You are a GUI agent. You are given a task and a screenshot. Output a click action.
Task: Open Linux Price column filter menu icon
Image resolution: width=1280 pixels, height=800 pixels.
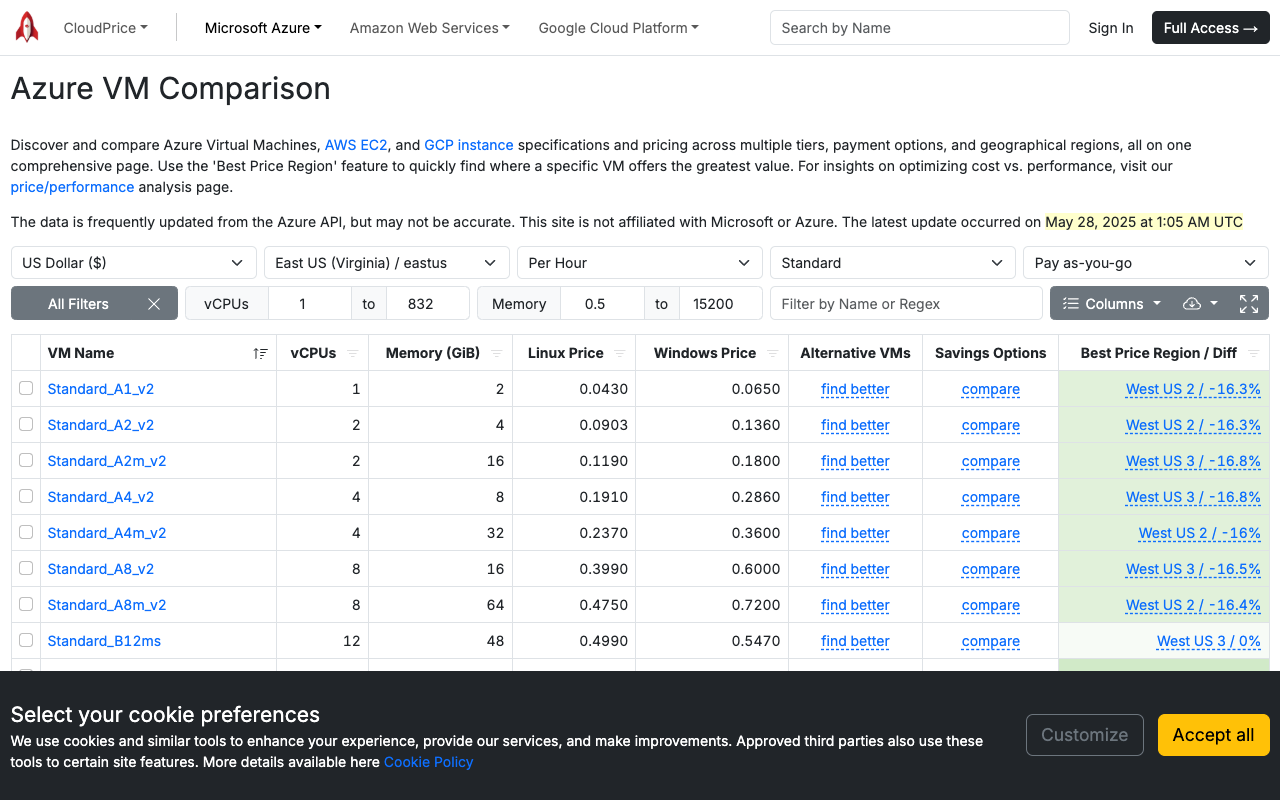coord(620,353)
